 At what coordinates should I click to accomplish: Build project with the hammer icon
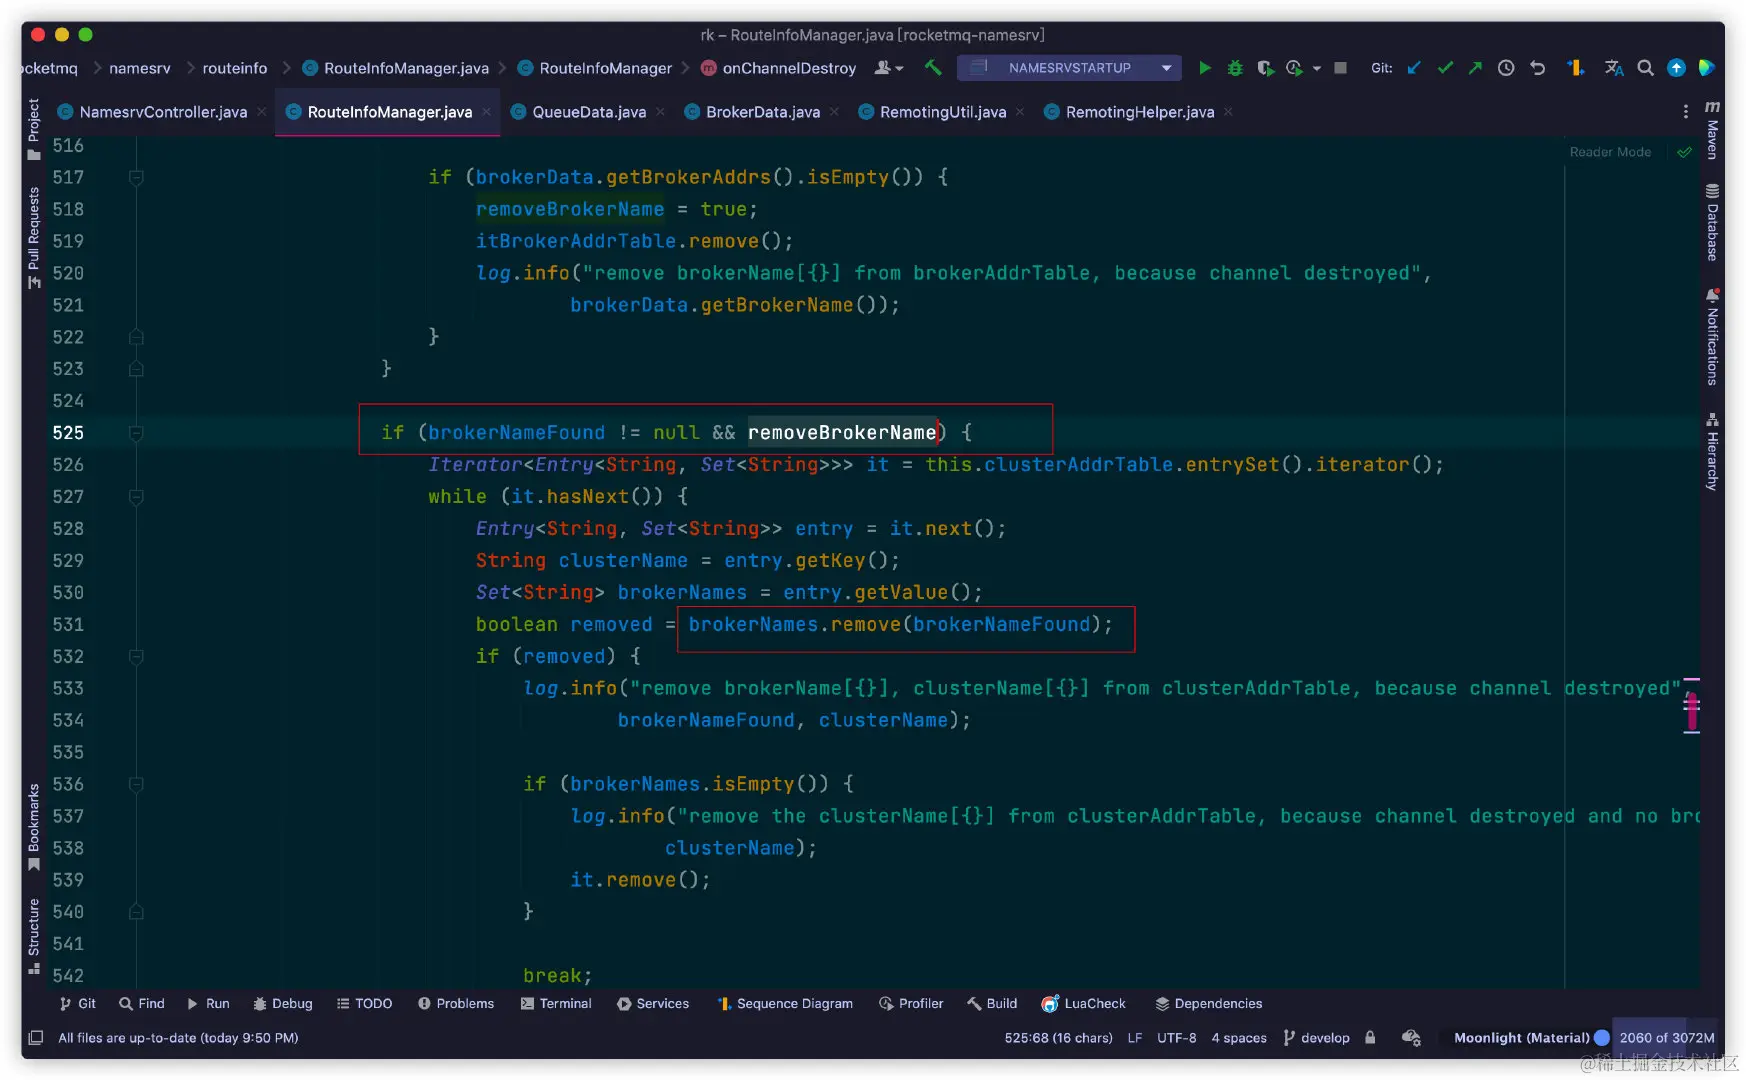tap(933, 68)
